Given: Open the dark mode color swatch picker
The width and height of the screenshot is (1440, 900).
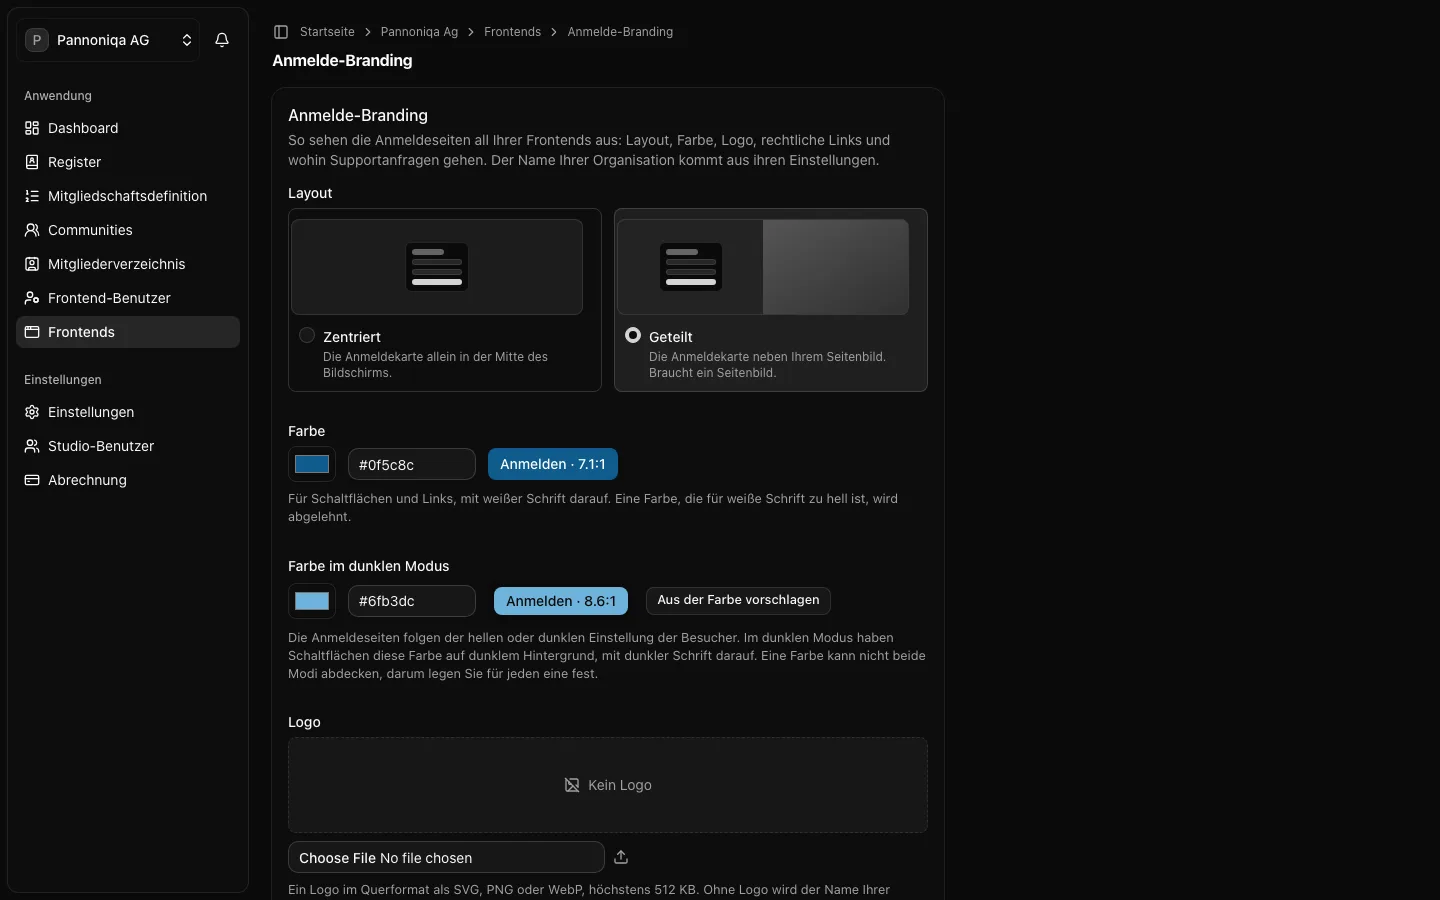Looking at the screenshot, I should coord(312,601).
